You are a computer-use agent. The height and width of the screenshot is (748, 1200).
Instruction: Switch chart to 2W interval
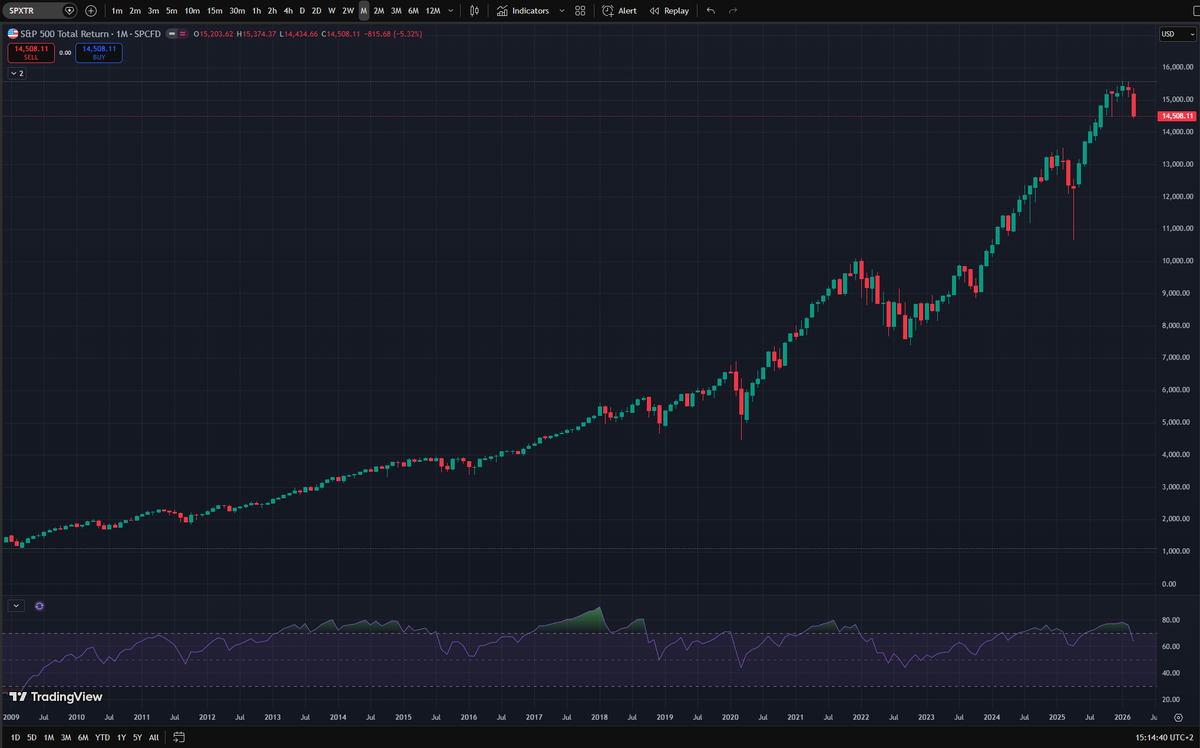[348, 10]
